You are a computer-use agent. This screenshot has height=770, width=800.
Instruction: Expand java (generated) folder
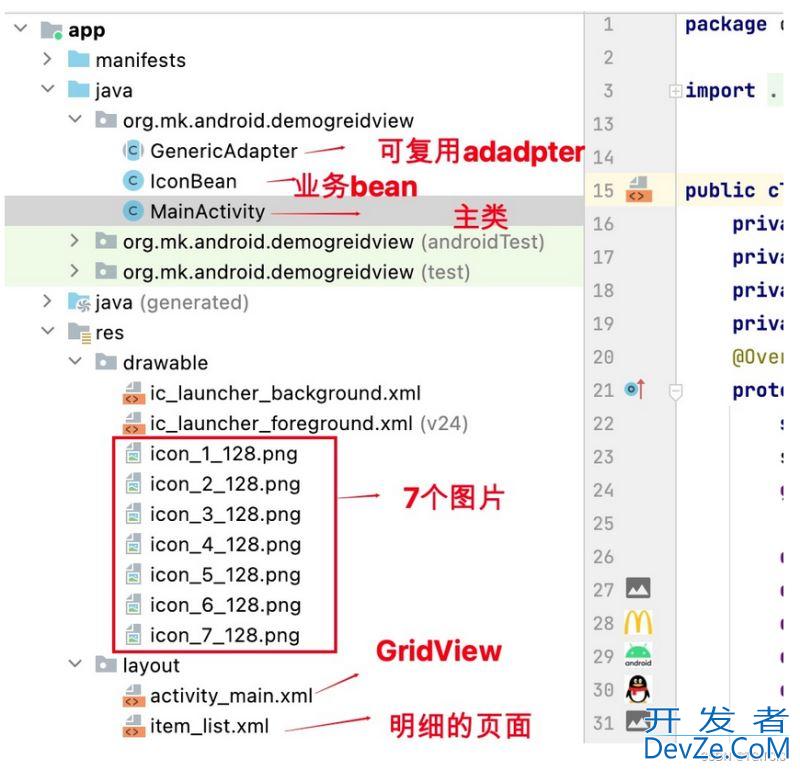click(47, 301)
